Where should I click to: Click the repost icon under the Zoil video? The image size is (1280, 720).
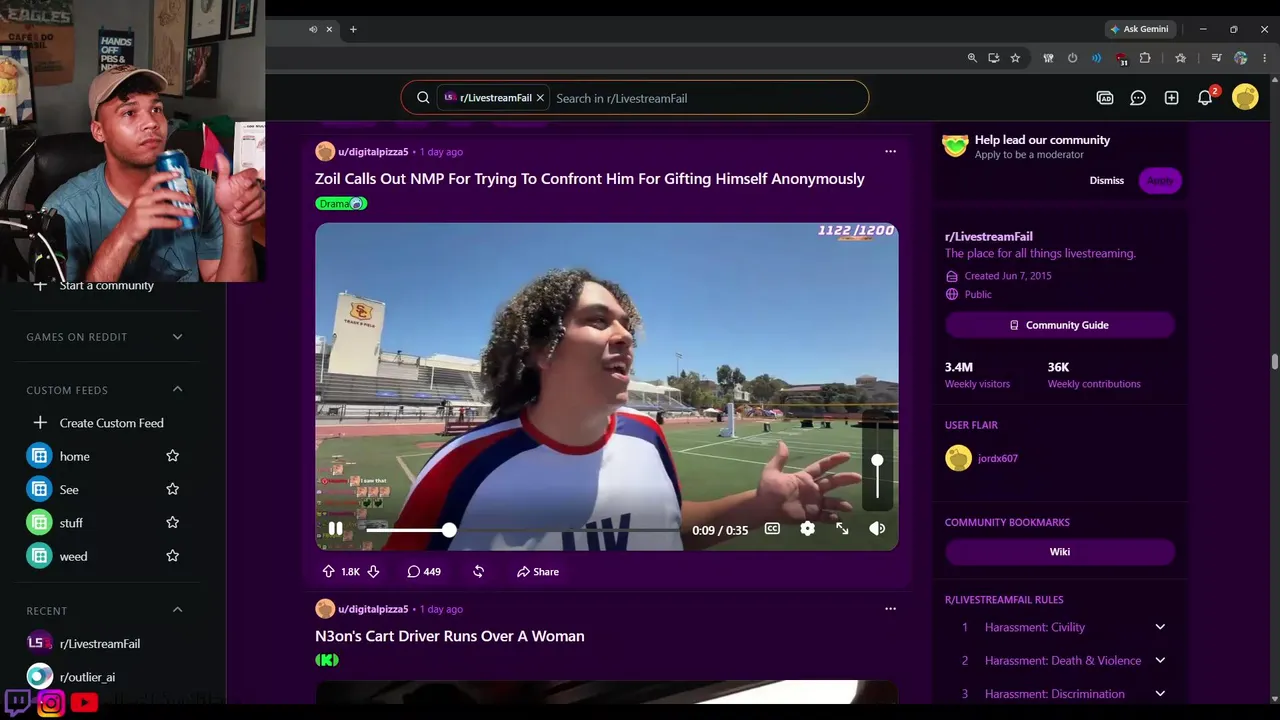[x=478, y=572]
